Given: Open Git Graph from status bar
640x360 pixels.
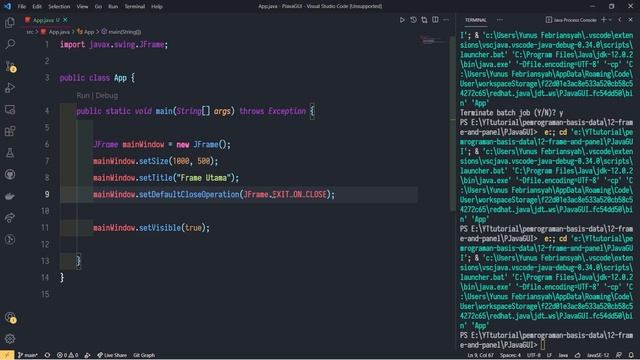Looking at the screenshot, I should click(x=144, y=355).
